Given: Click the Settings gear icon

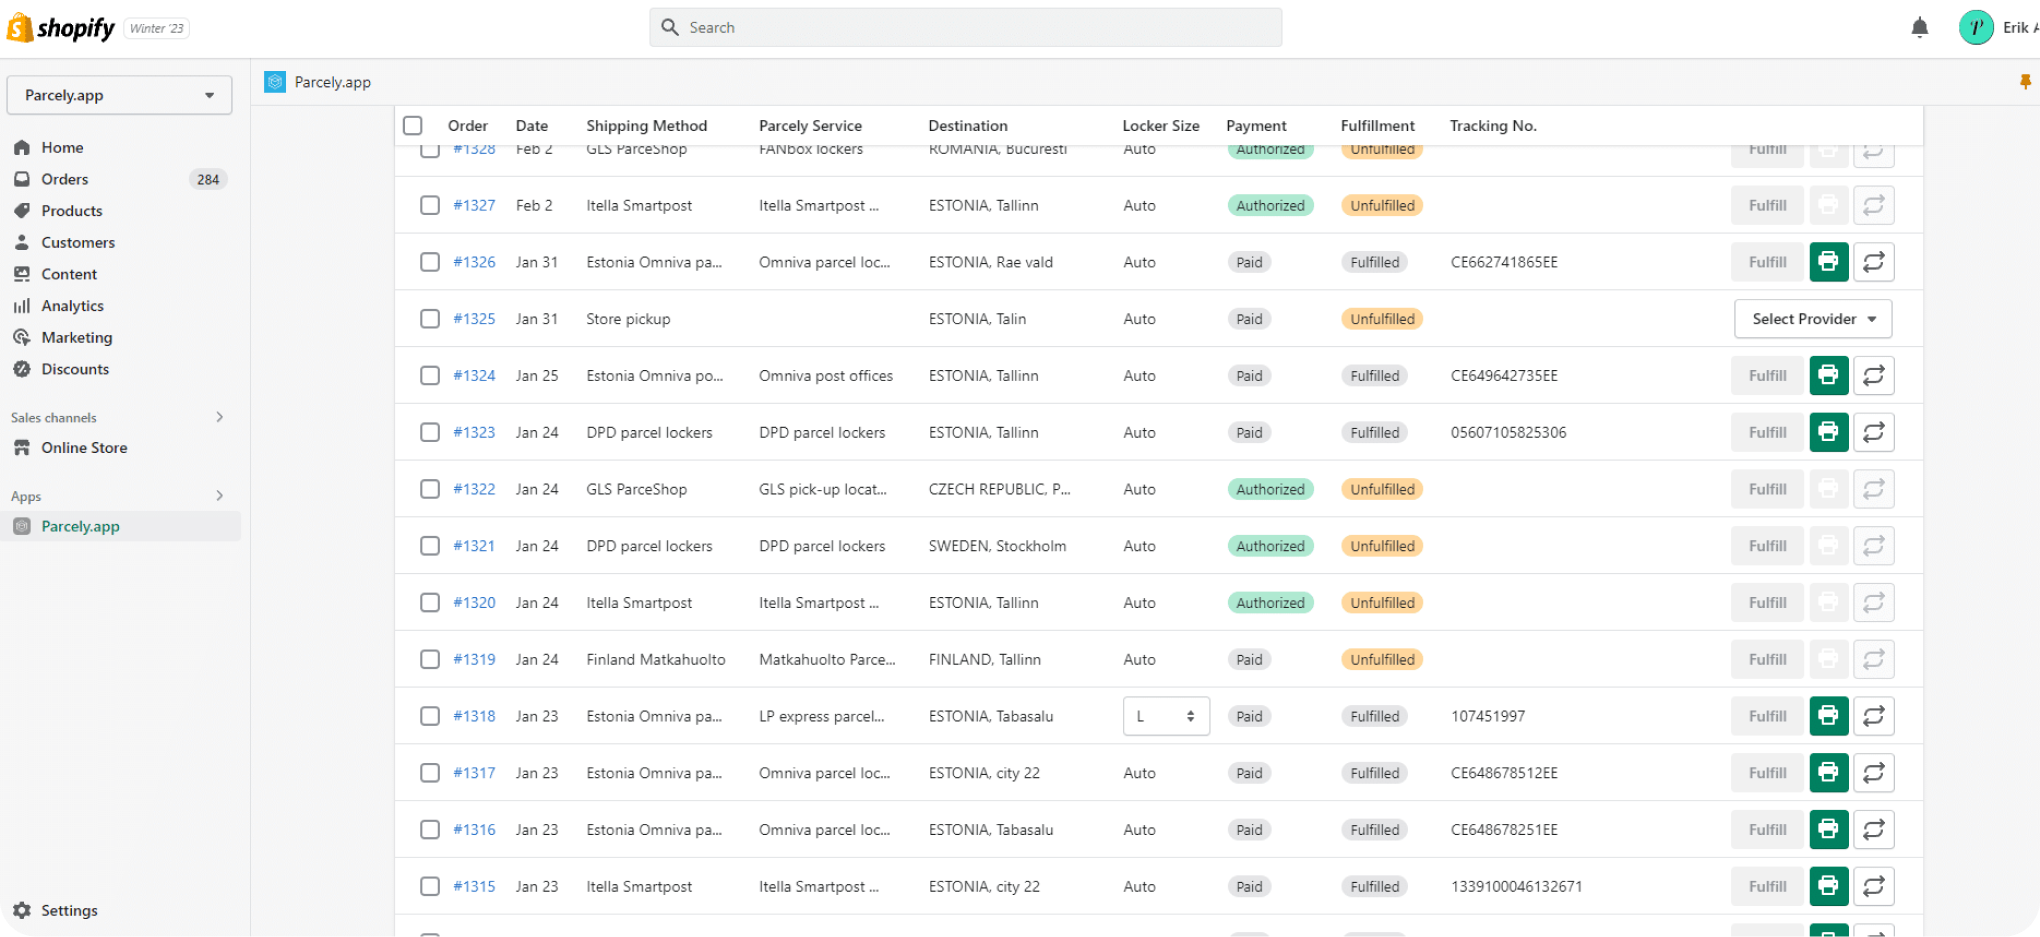Looking at the screenshot, I should point(22,911).
